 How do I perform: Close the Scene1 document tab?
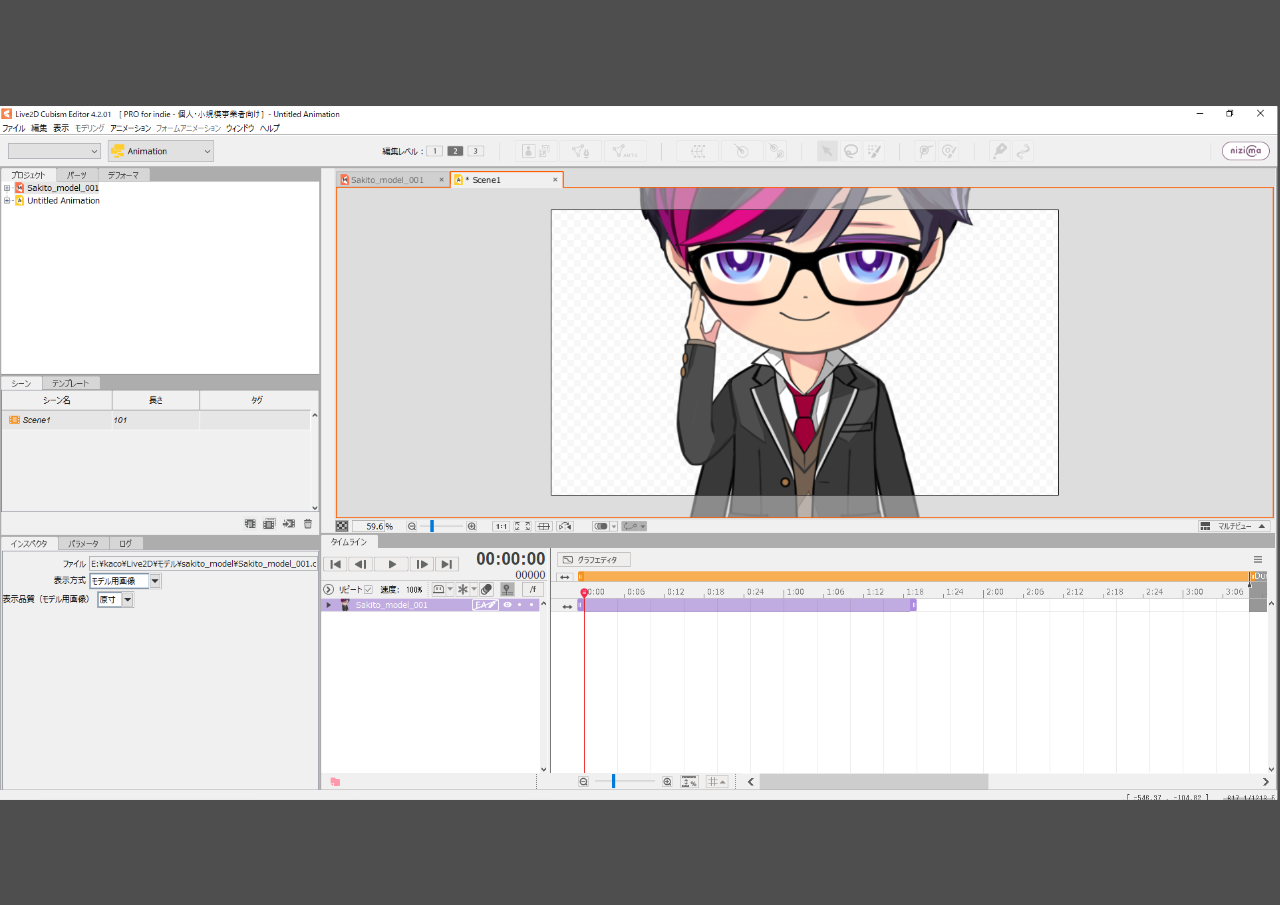tap(555, 180)
